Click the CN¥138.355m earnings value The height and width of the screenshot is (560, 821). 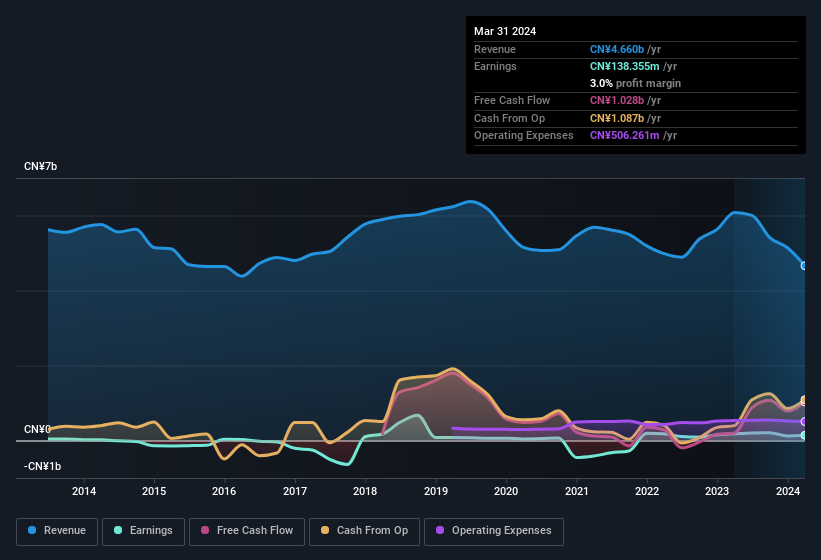pos(625,66)
